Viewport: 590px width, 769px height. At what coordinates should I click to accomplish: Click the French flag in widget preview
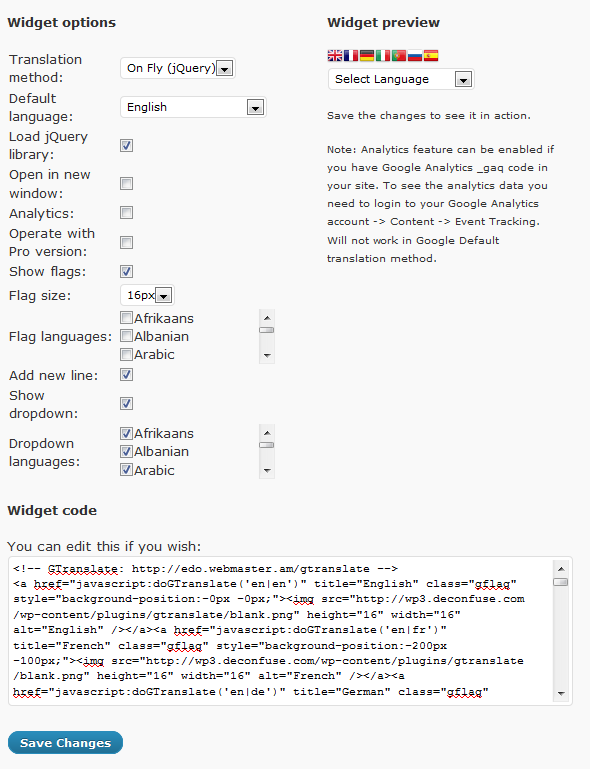click(x=351, y=55)
